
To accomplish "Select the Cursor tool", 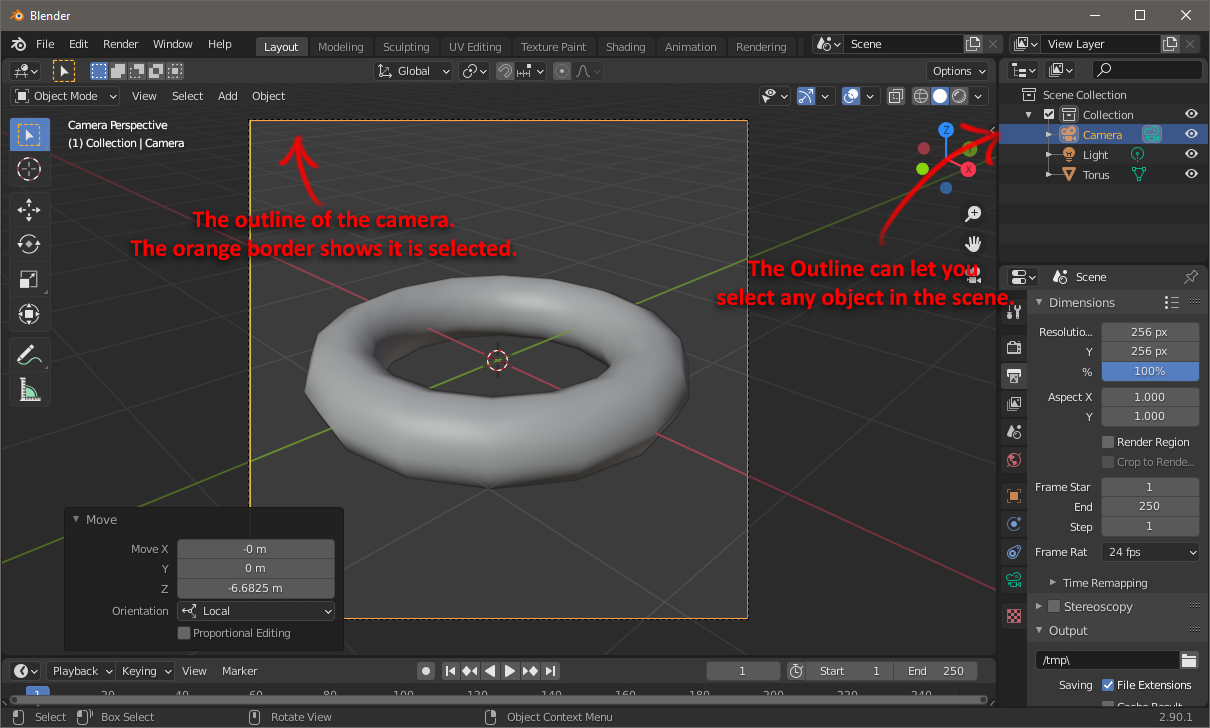I will 29,169.
